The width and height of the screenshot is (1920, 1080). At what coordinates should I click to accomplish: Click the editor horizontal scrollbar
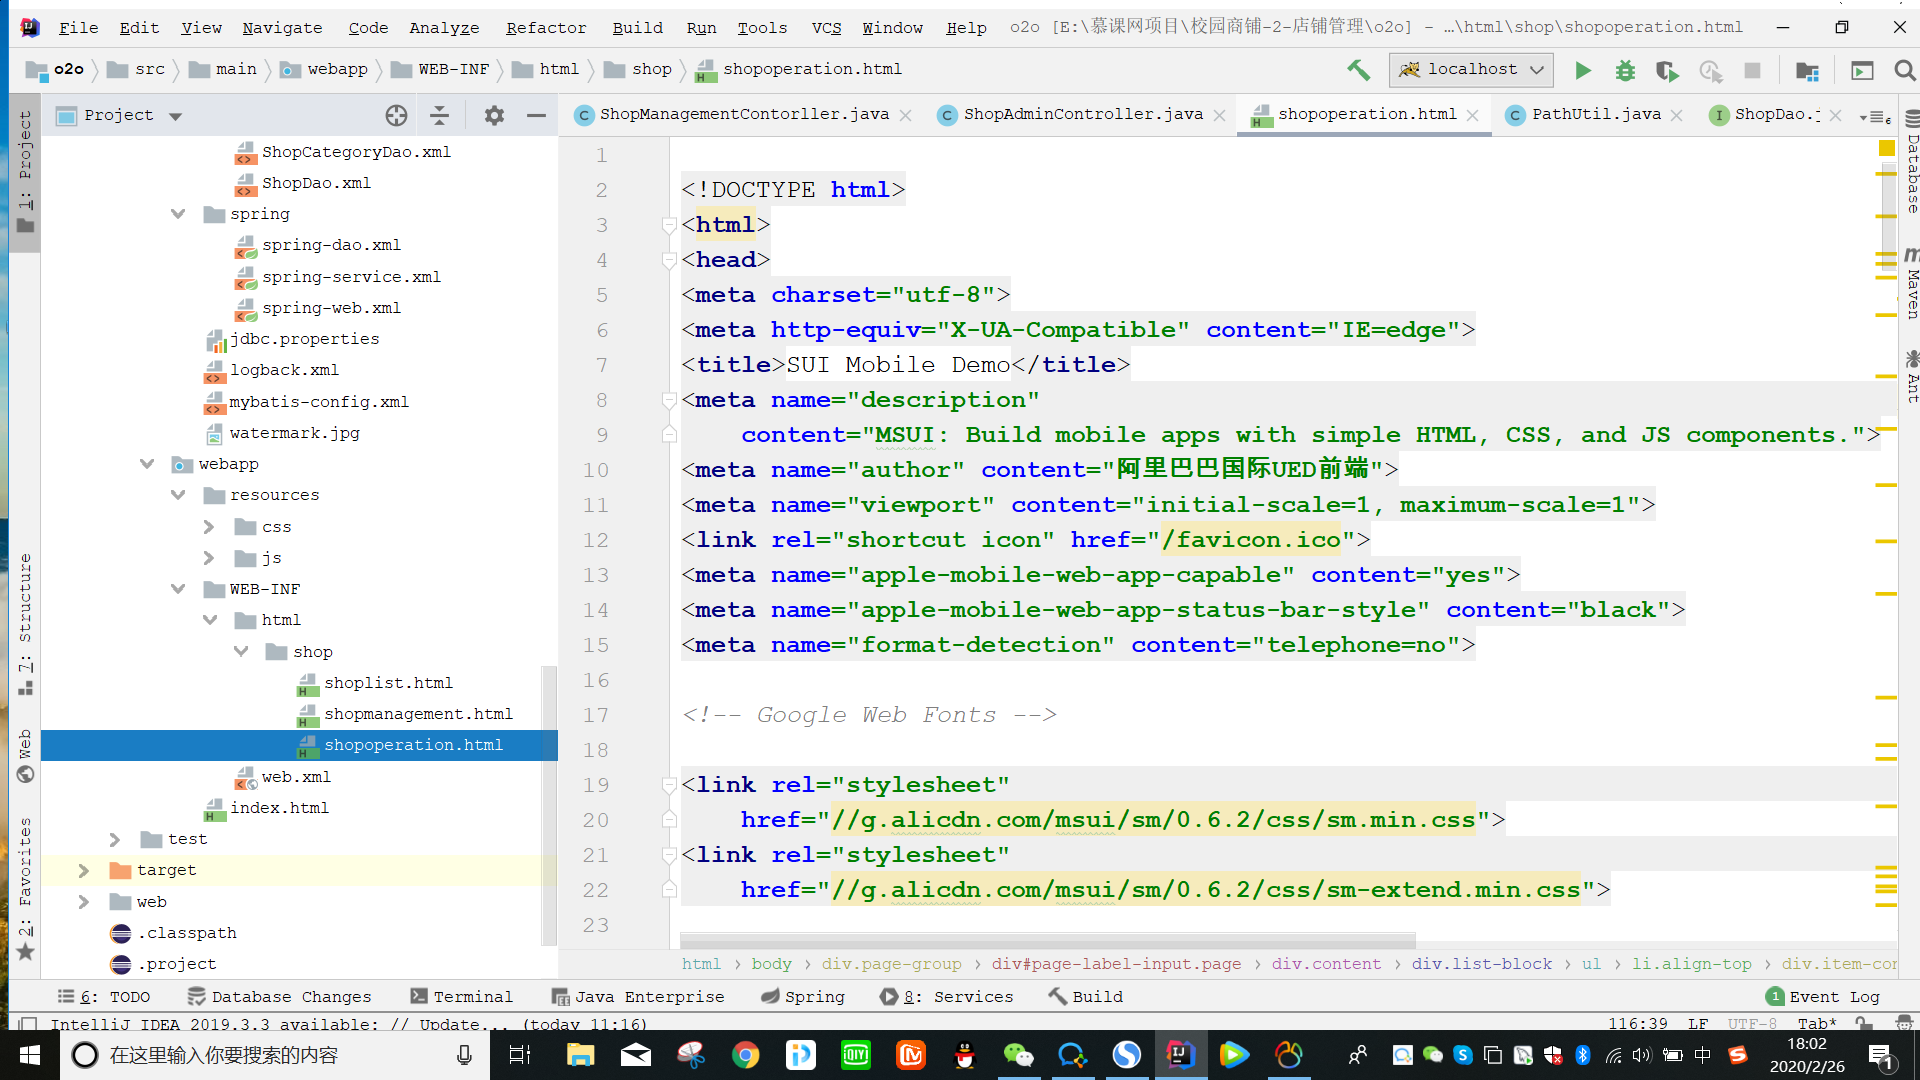1048,941
